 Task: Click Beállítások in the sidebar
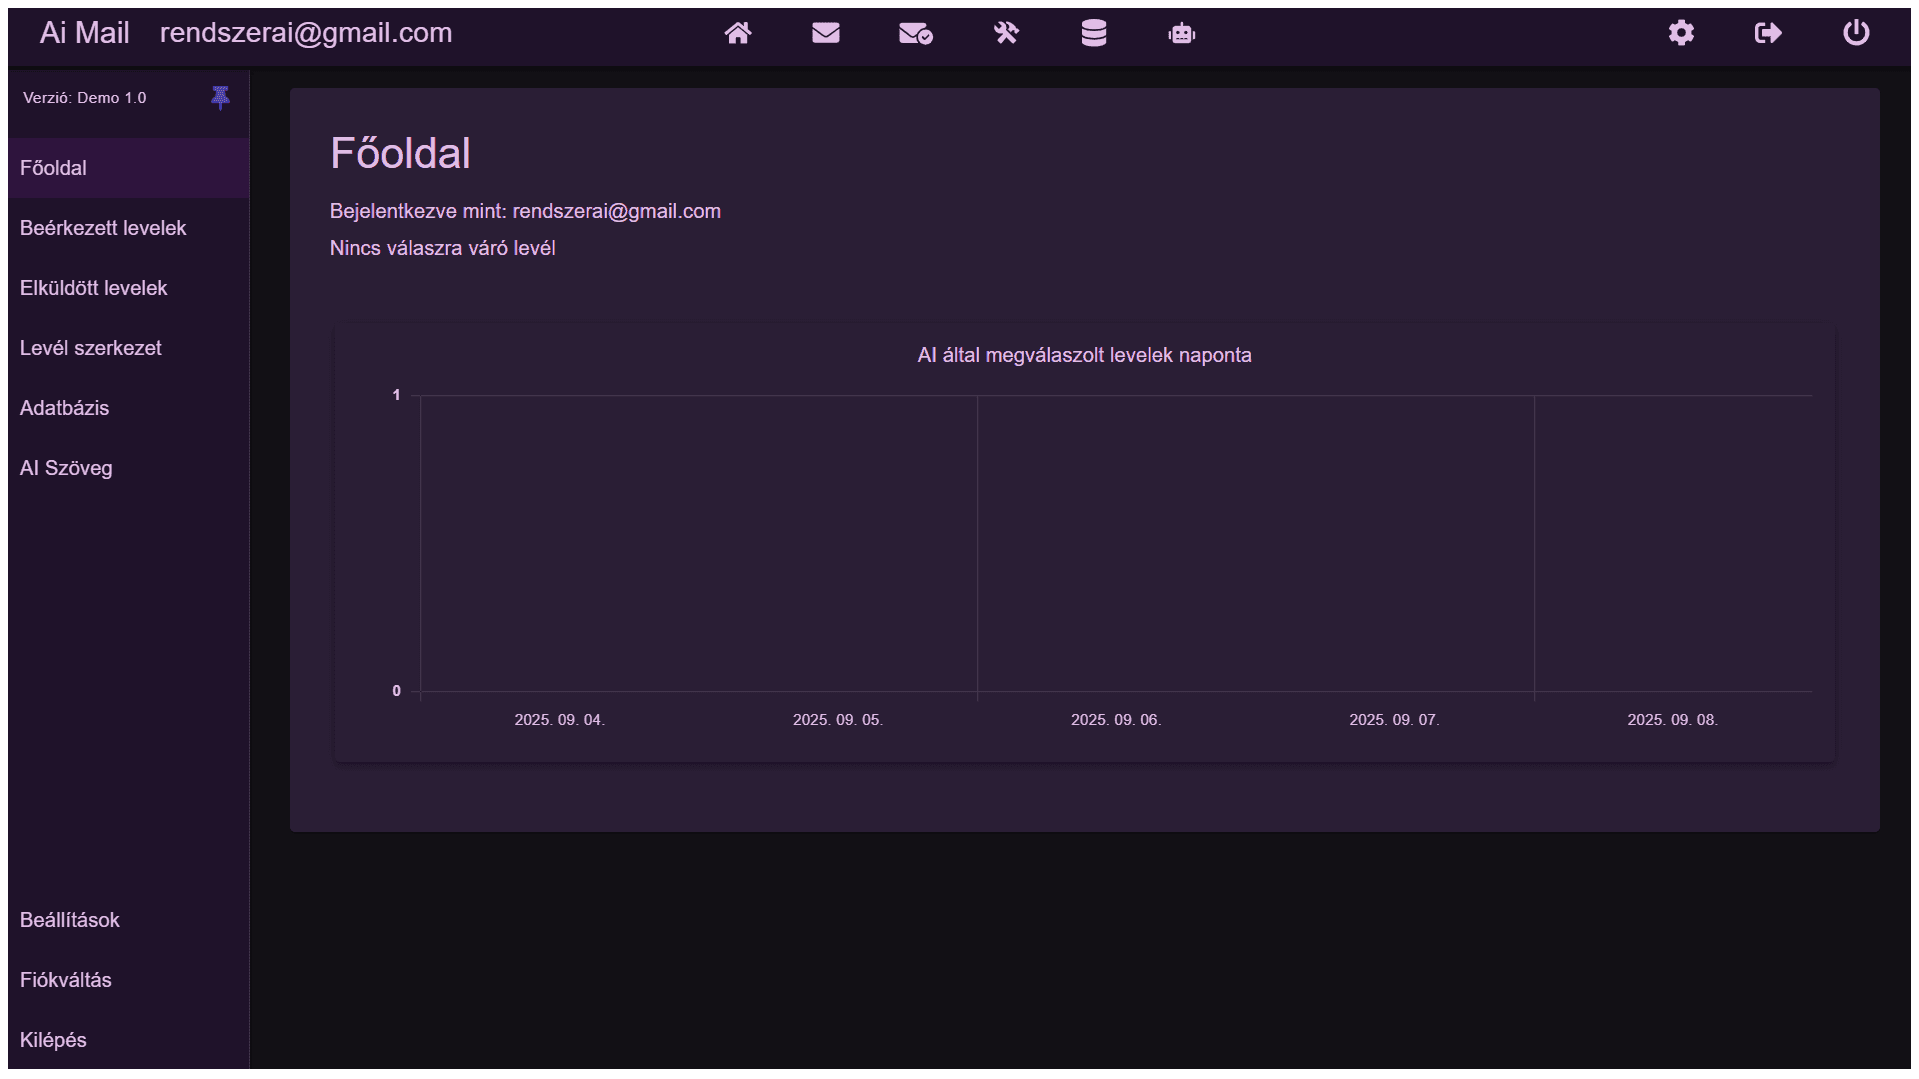pyautogui.click(x=70, y=920)
